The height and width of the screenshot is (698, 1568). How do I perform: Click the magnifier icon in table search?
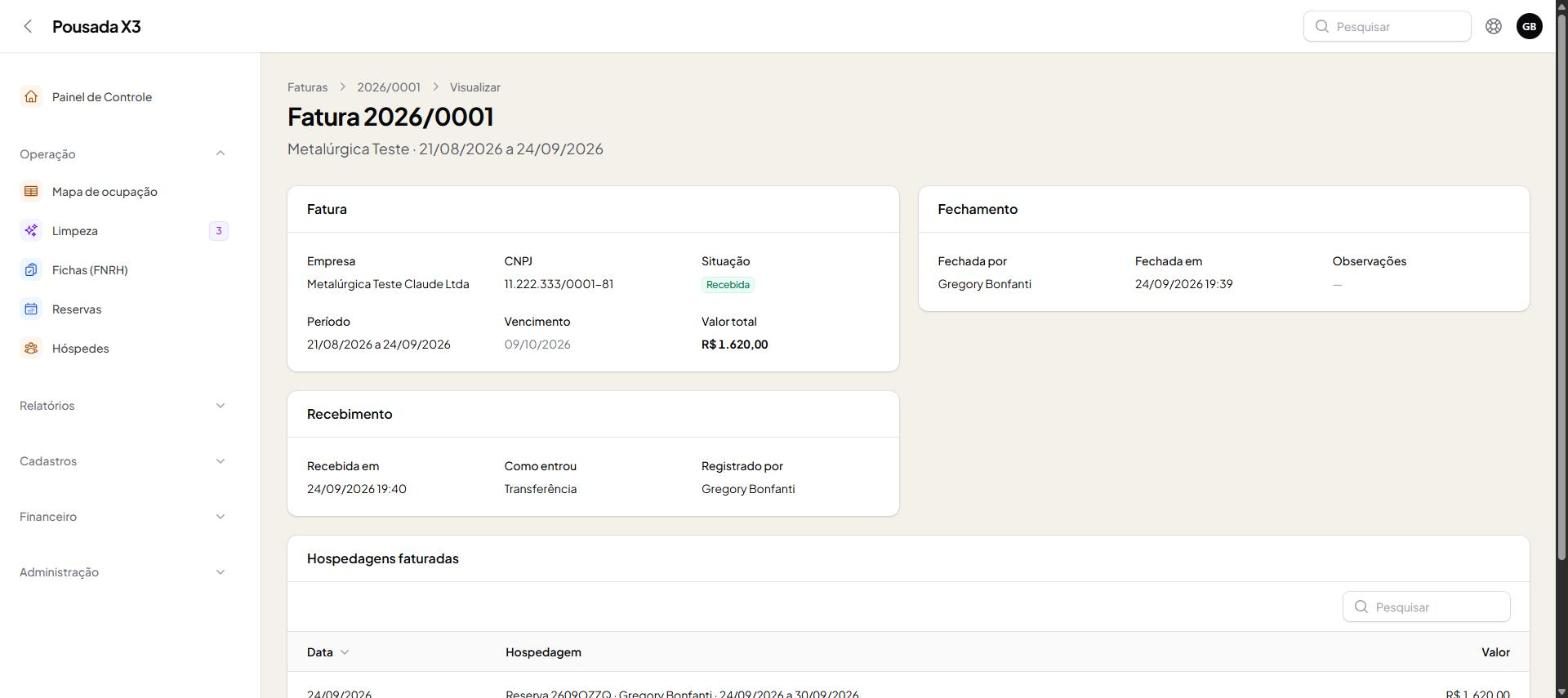point(1361,607)
